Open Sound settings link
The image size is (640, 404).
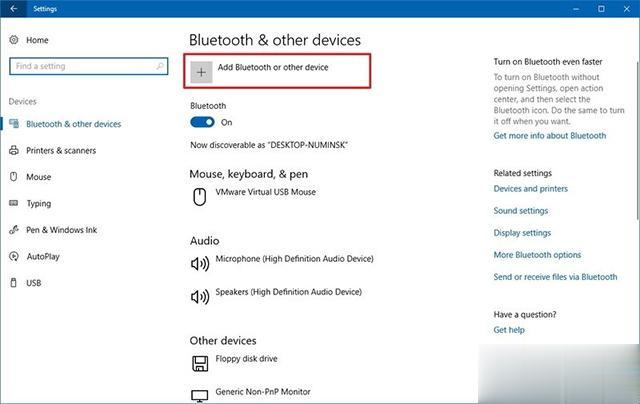point(521,211)
